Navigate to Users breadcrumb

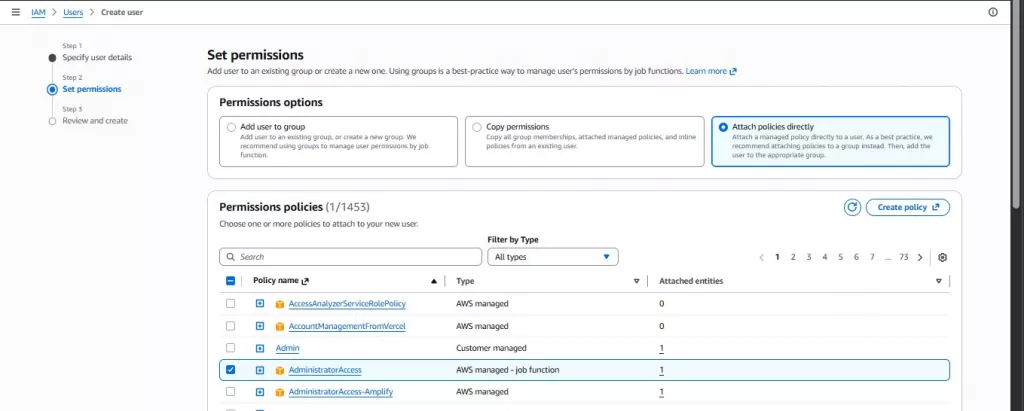[x=73, y=12]
